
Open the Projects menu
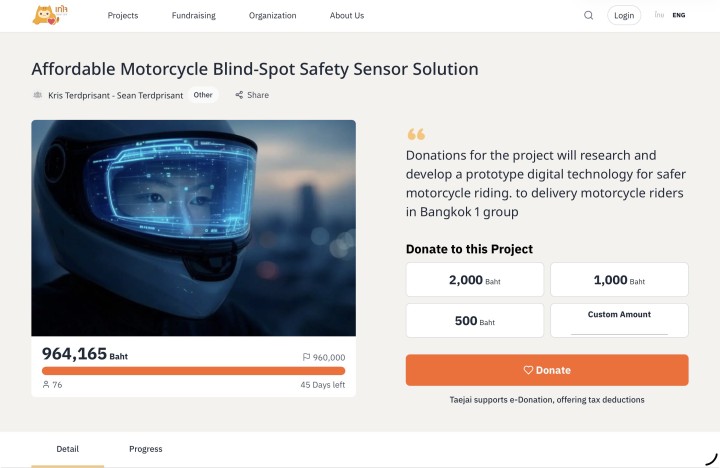[x=123, y=15]
